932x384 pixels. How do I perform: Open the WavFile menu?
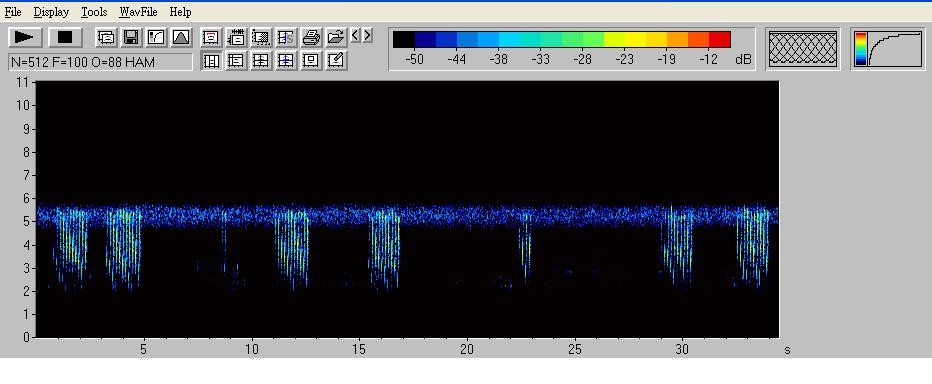pos(138,12)
